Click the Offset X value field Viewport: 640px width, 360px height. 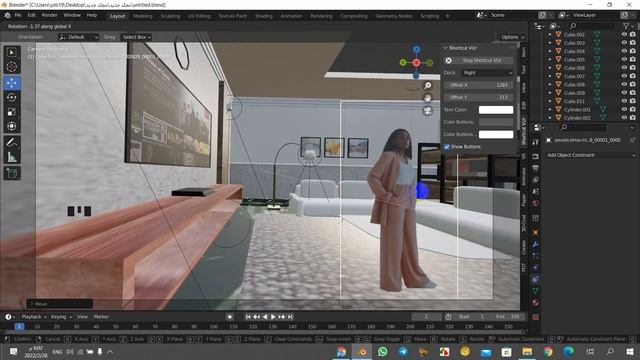[478, 85]
